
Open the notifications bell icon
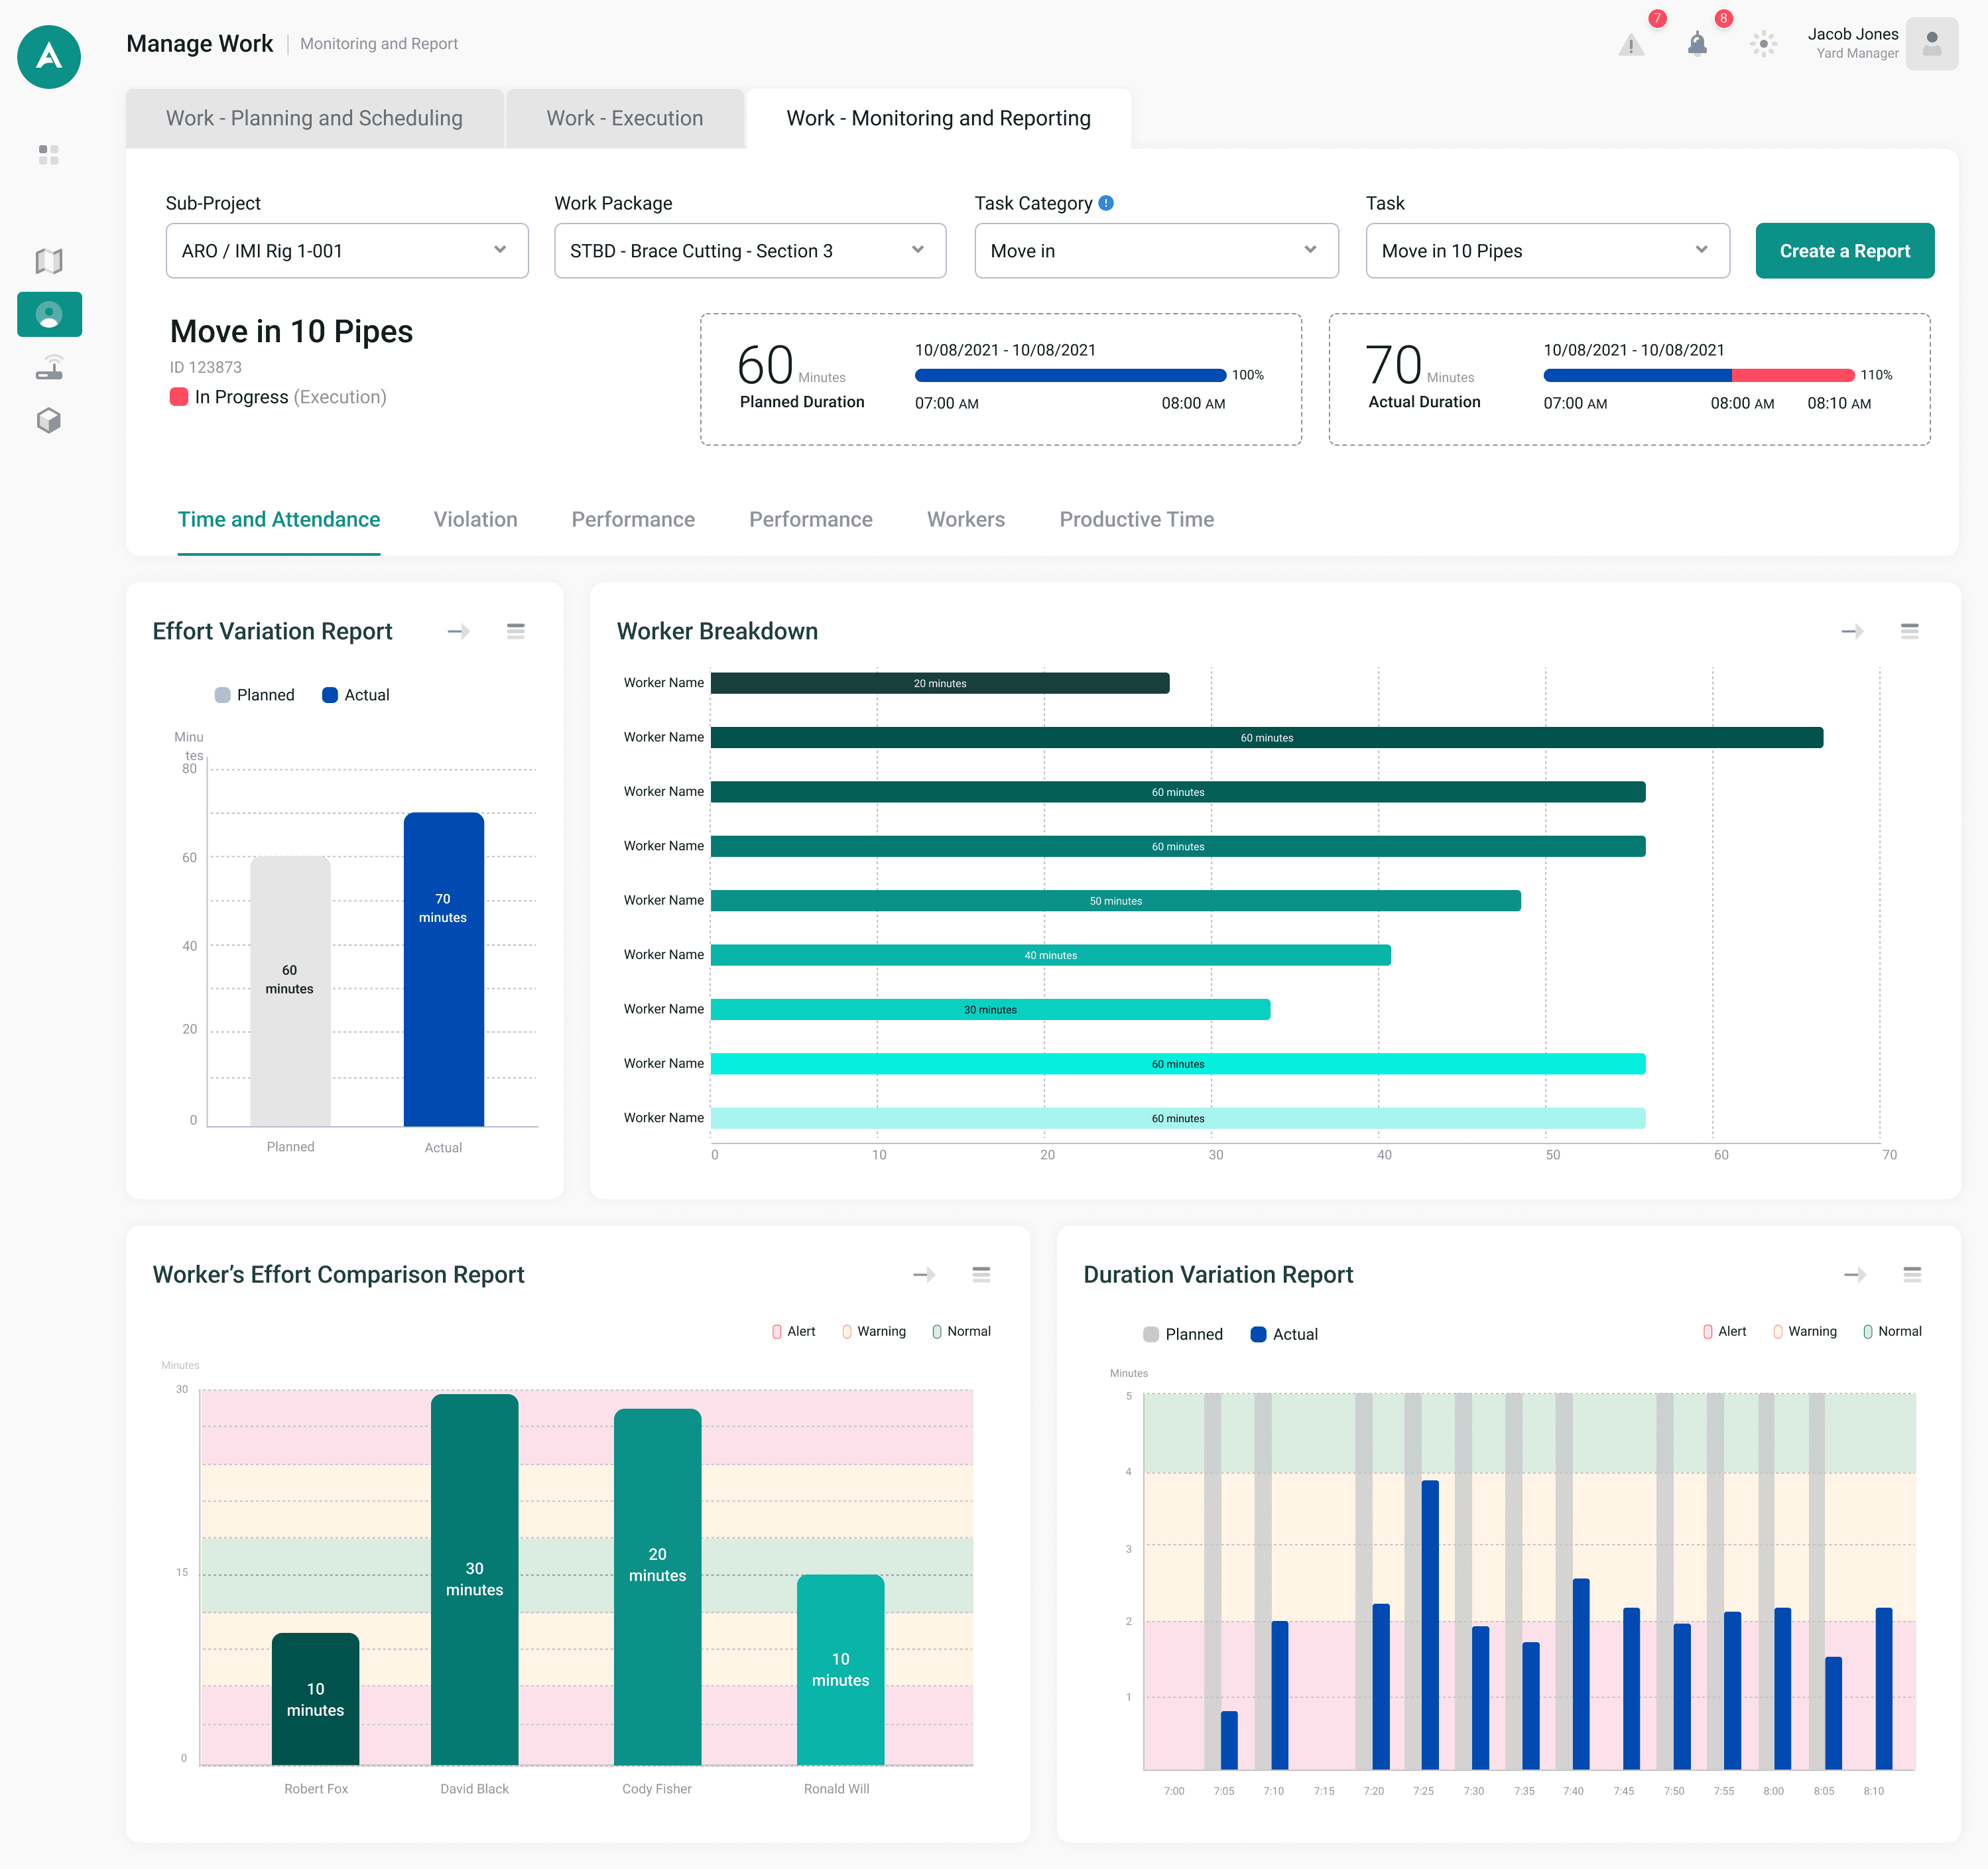tap(1697, 44)
